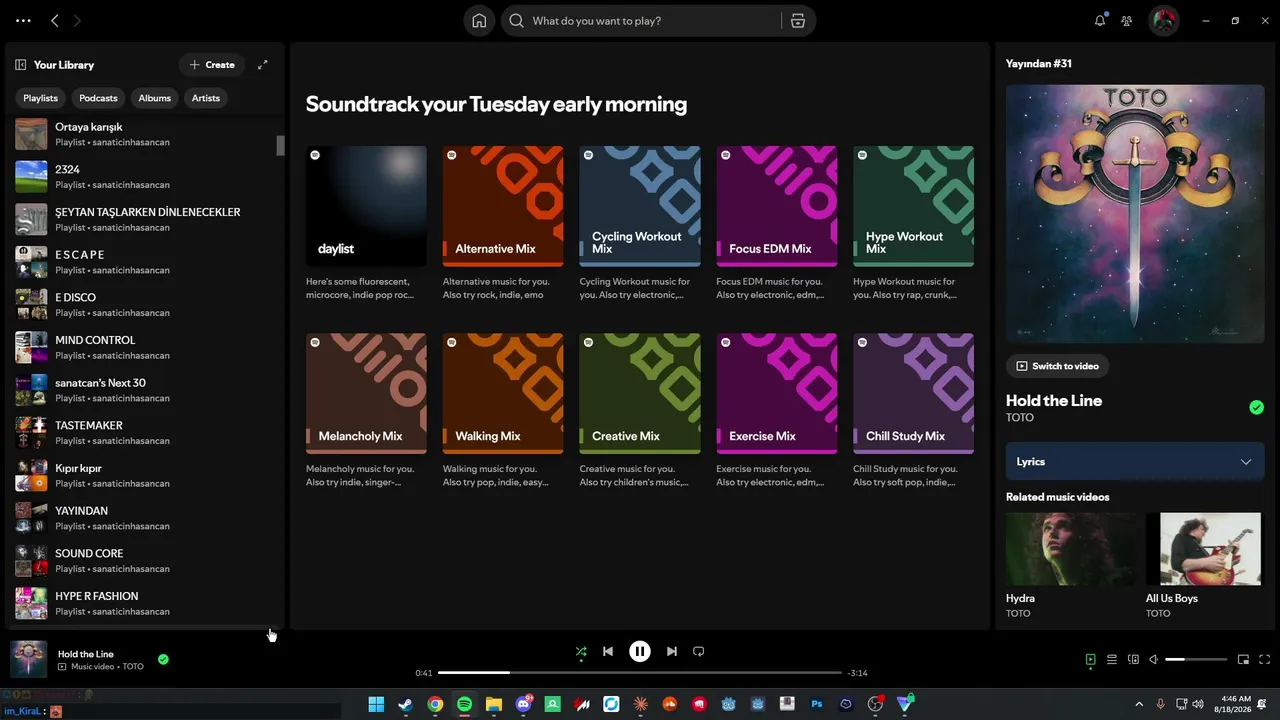Pause the current song
Image resolution: width=1280 pixels, height=720 pixels.
click(640, 652)
